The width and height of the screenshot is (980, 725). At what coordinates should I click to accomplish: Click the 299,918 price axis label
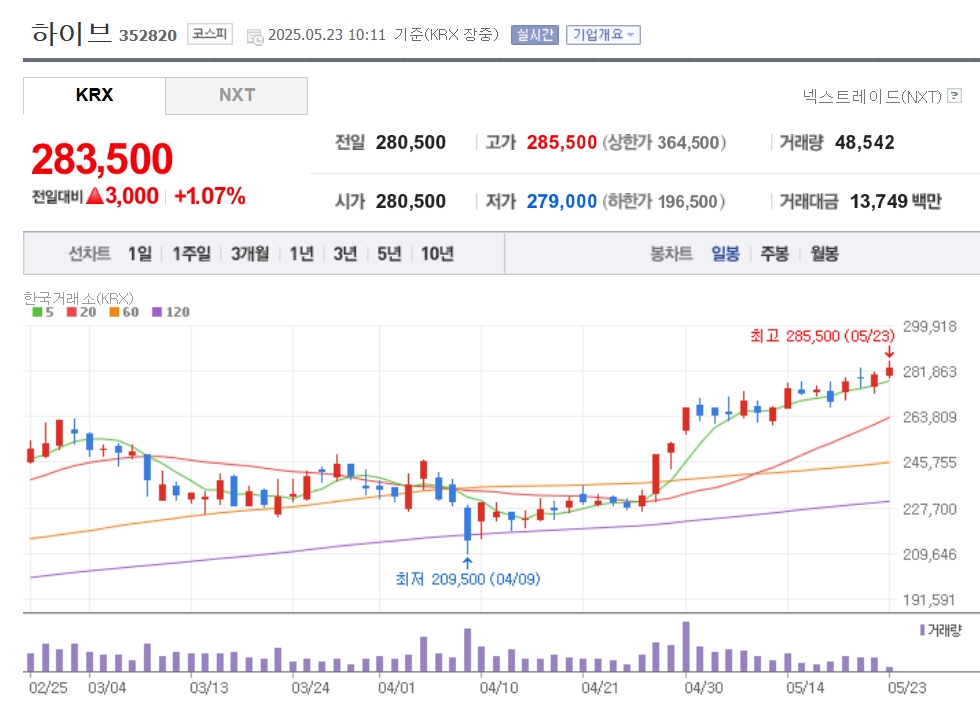coord(929,326)
